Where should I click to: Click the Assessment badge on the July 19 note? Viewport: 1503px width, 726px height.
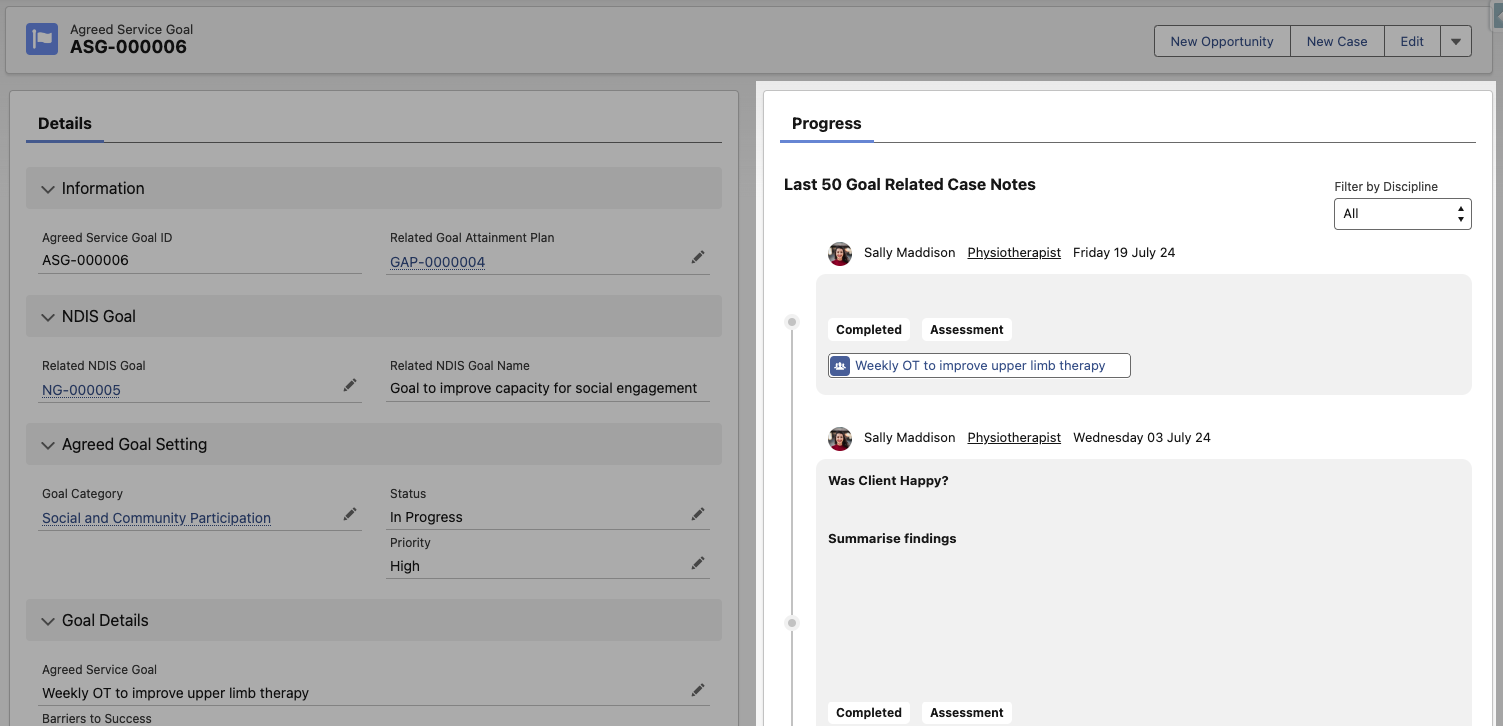click(966, 329)
